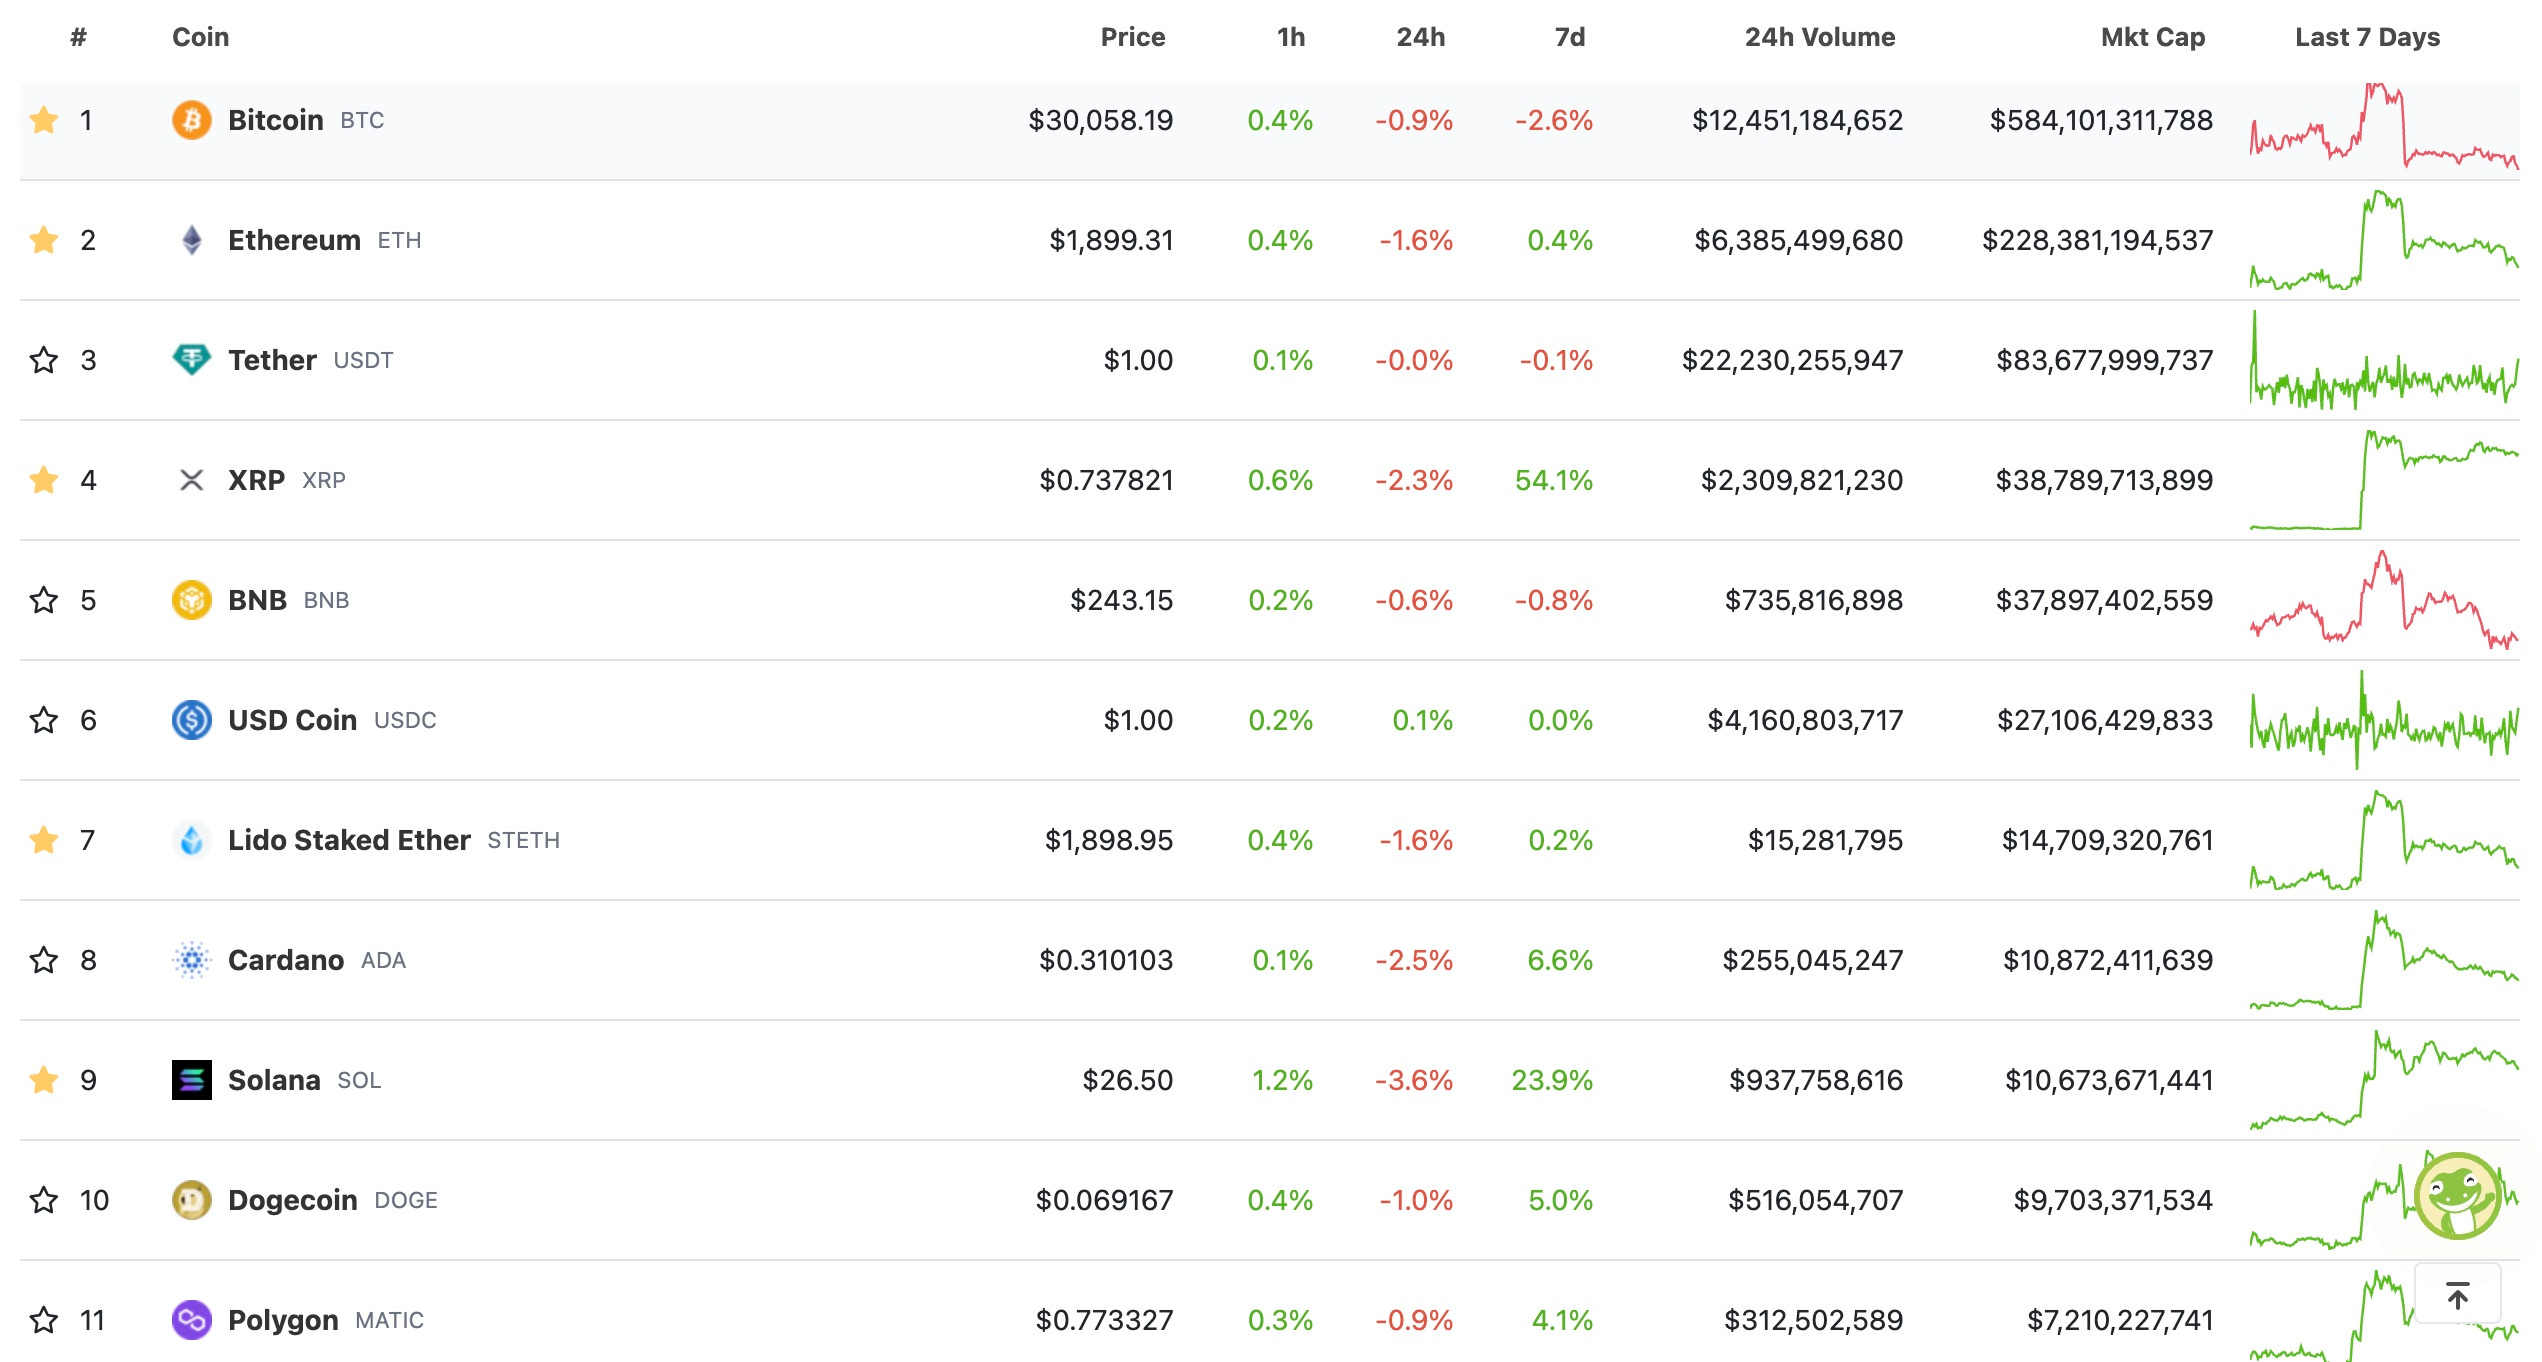
Task: Sort by 24h Volume column
Action: [1820, 37]
